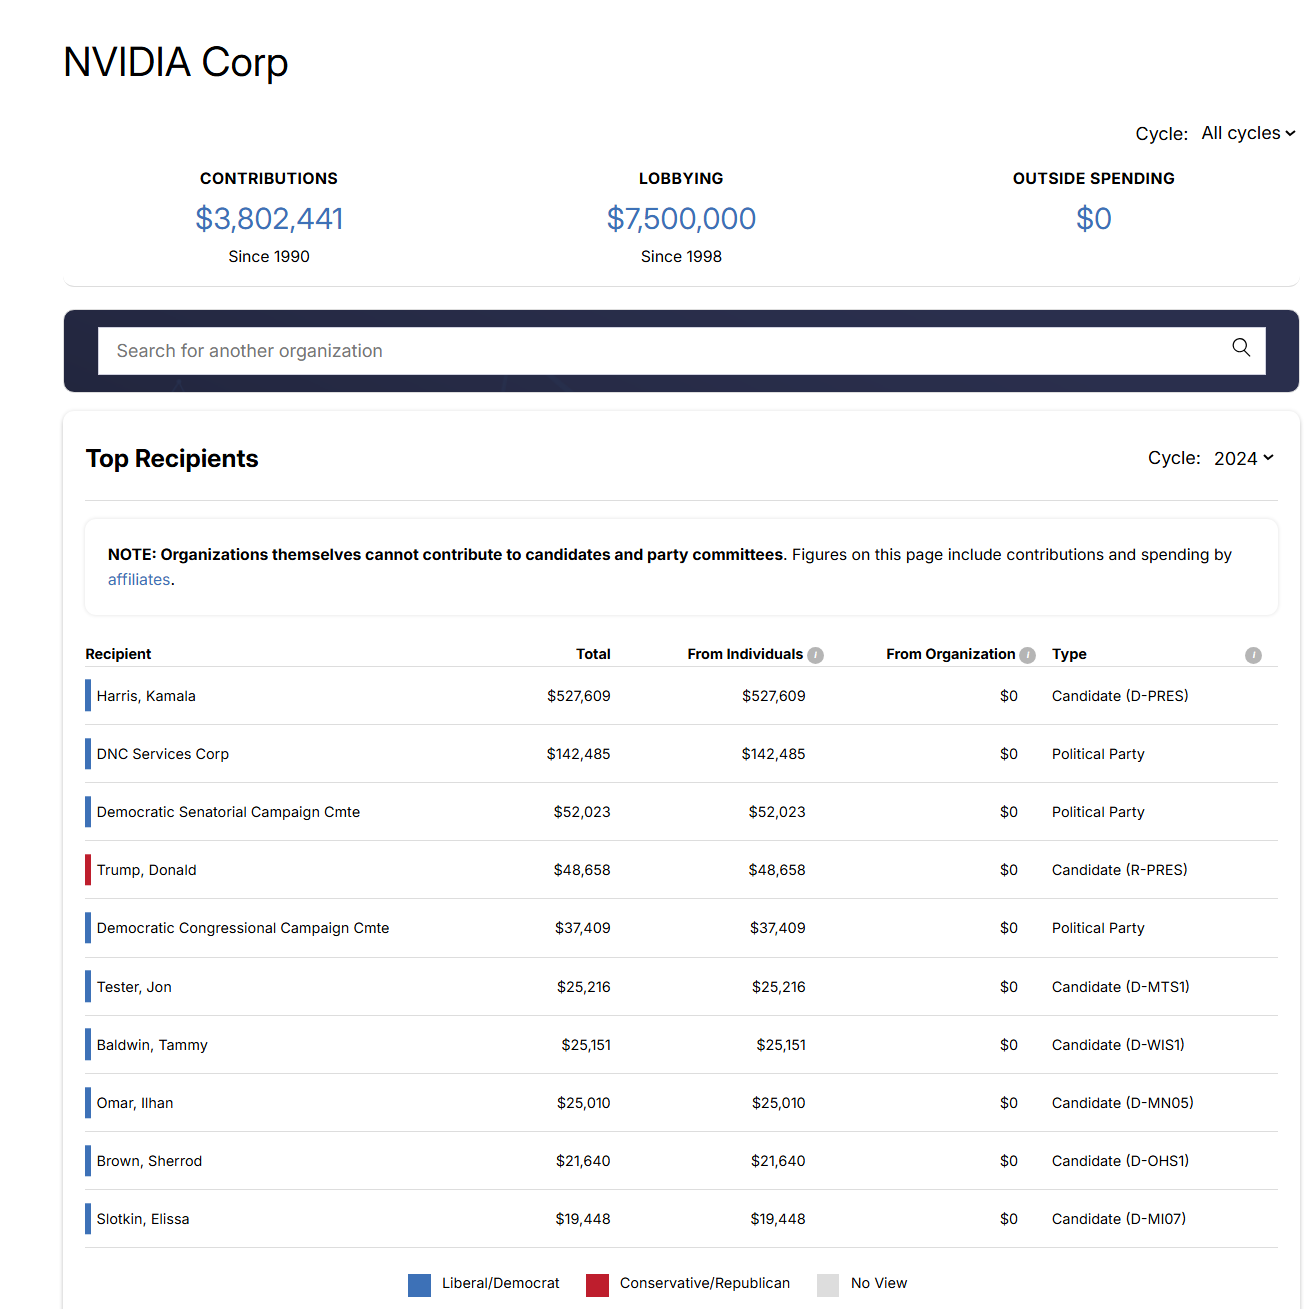Viewport: 1313px width, 1309px height.
Task: Open the affiliates link in the note
Action: 139,580
